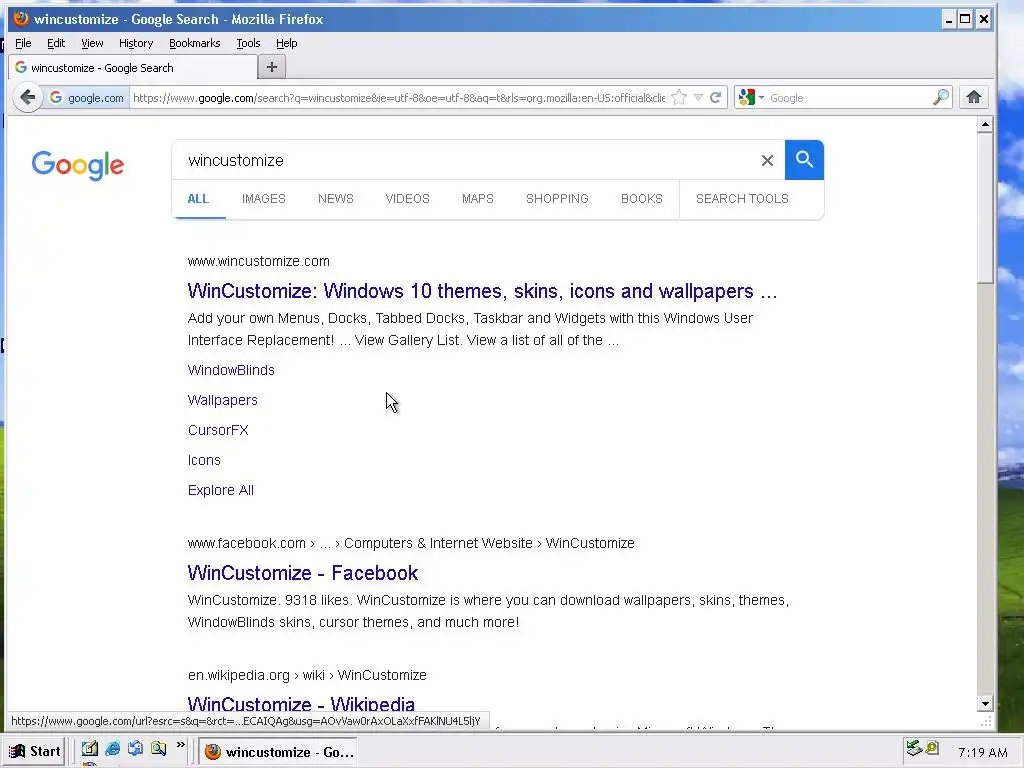Click the first quick launch icon
Viewport: 1024px width, 768px height.
click(89, 748)
